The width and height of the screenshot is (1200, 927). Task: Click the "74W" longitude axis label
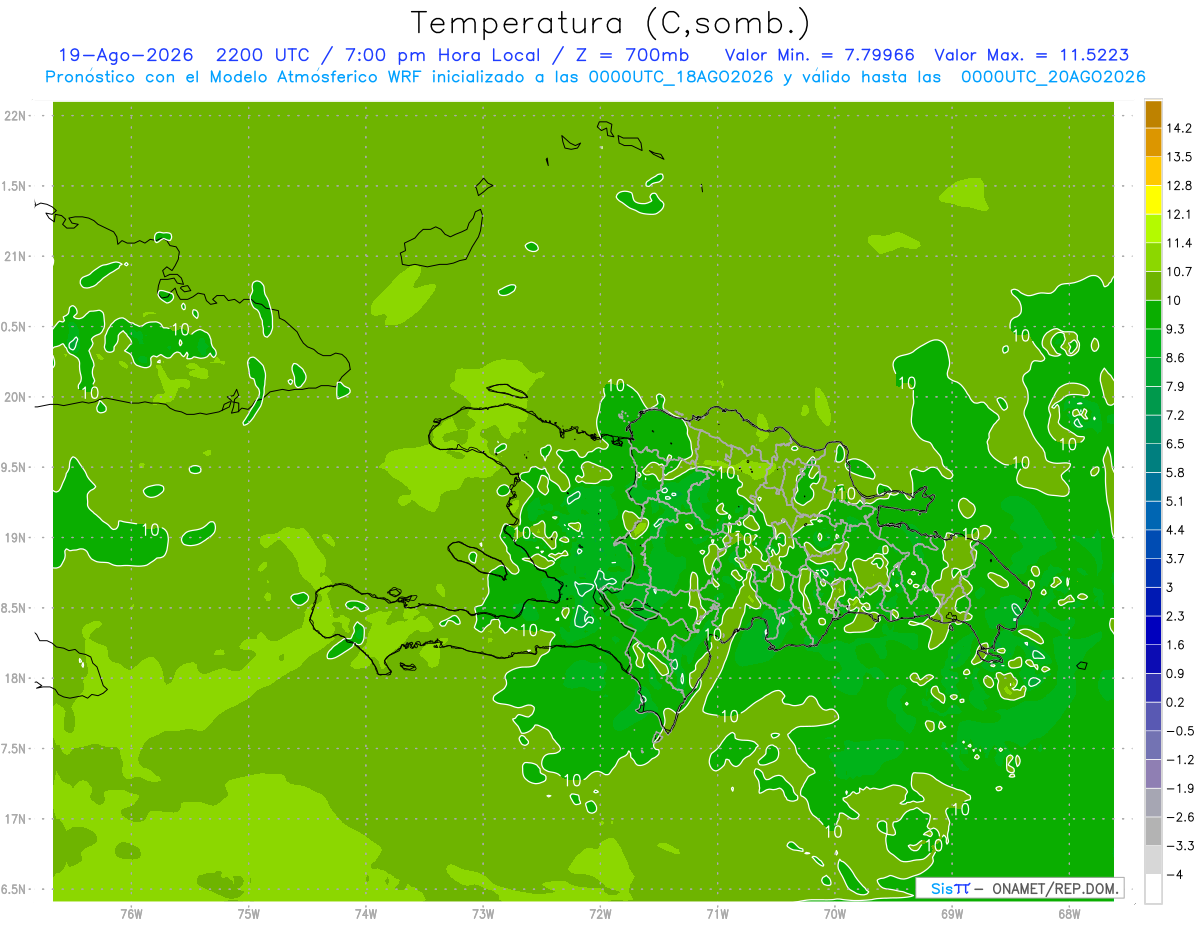[366, 913]
